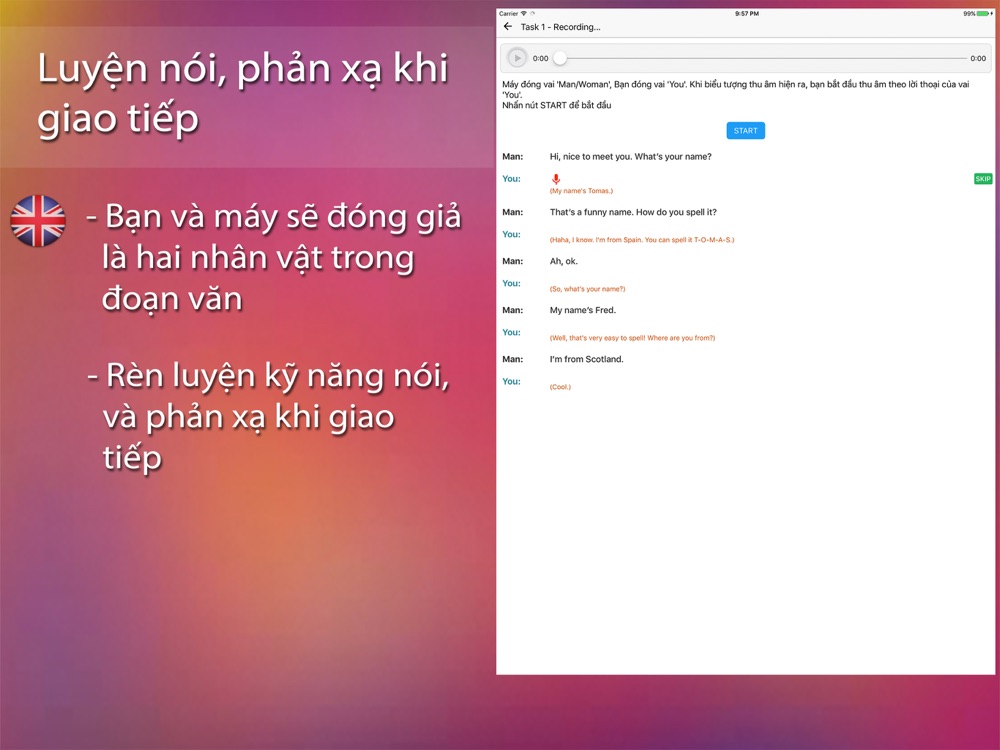Click the 9:57 PM clock in status bar

(x=747, y=13)
